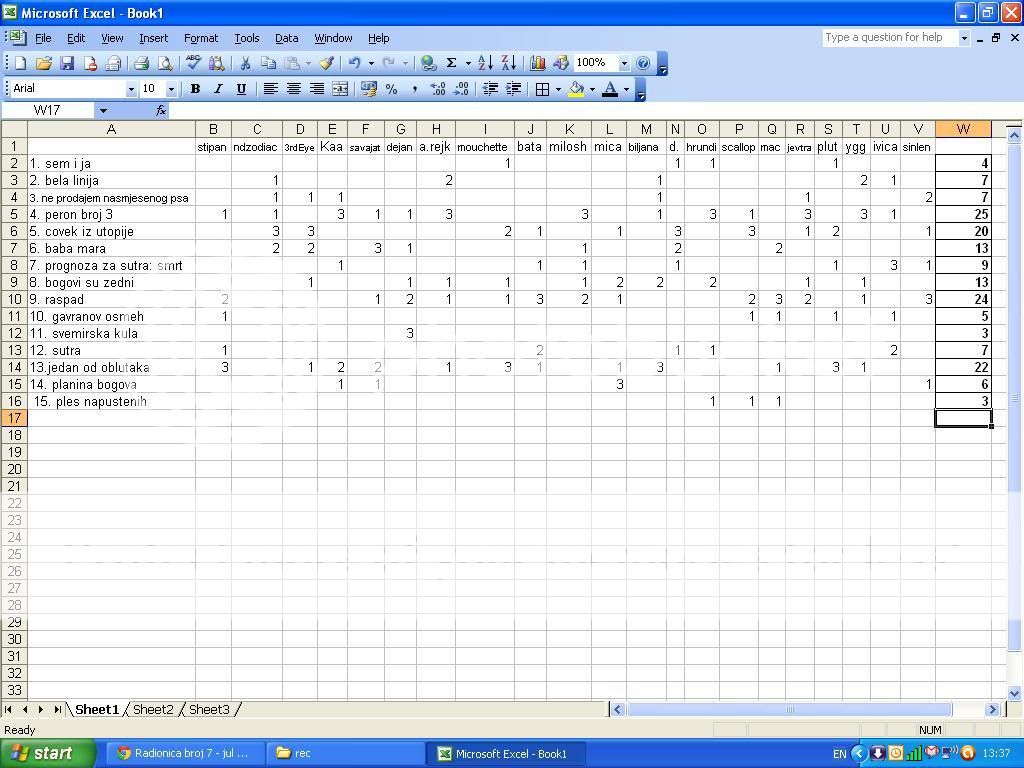The image size is (1024, 768).
Task: Open the Arial font name dropdown
Action: coord(130,89)
